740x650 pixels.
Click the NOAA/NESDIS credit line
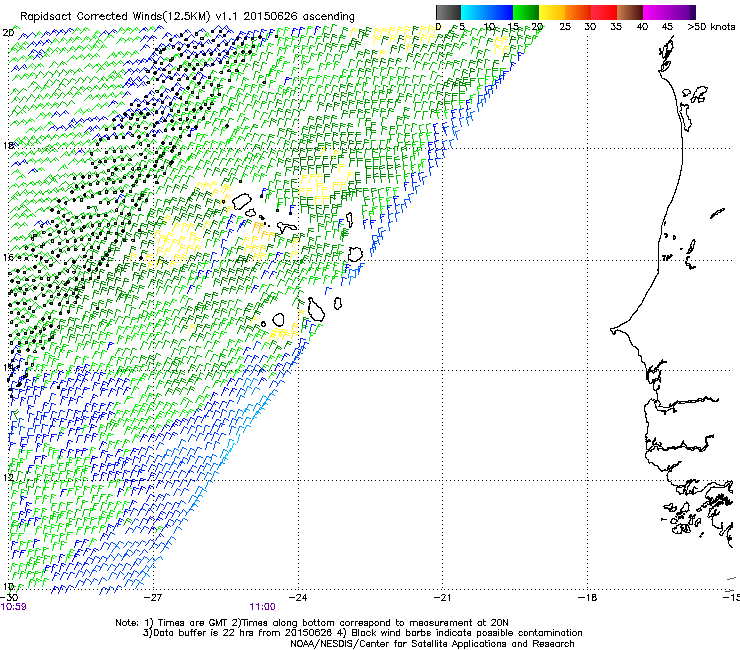click(x=432, y=644)
